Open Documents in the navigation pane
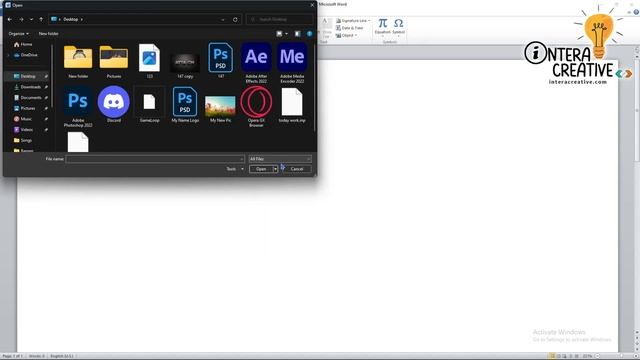This screenshot has width=640, height=360. pos(28,98)
